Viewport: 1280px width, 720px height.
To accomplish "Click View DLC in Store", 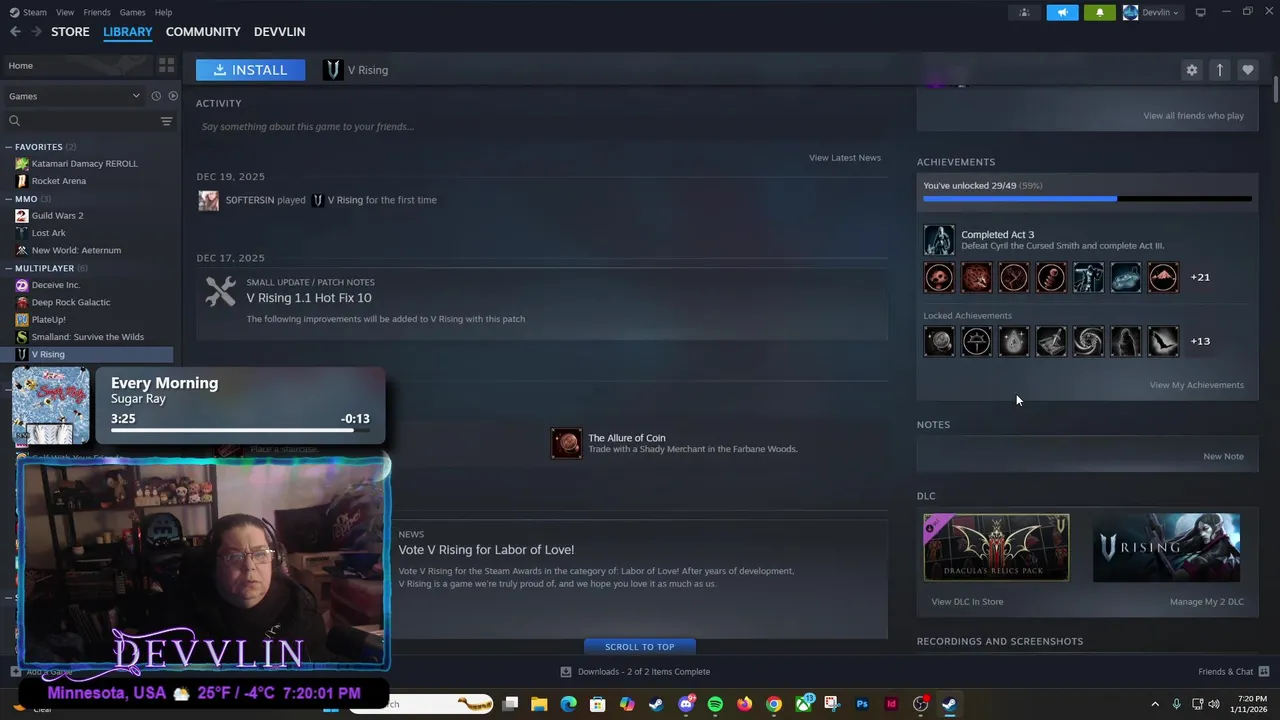I will pos(967,602).
